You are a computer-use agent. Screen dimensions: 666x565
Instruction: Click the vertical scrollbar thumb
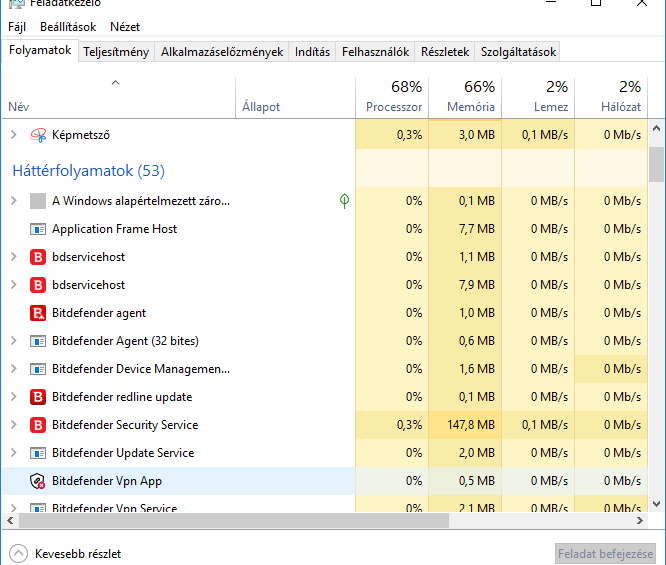[x=656, y=164]
